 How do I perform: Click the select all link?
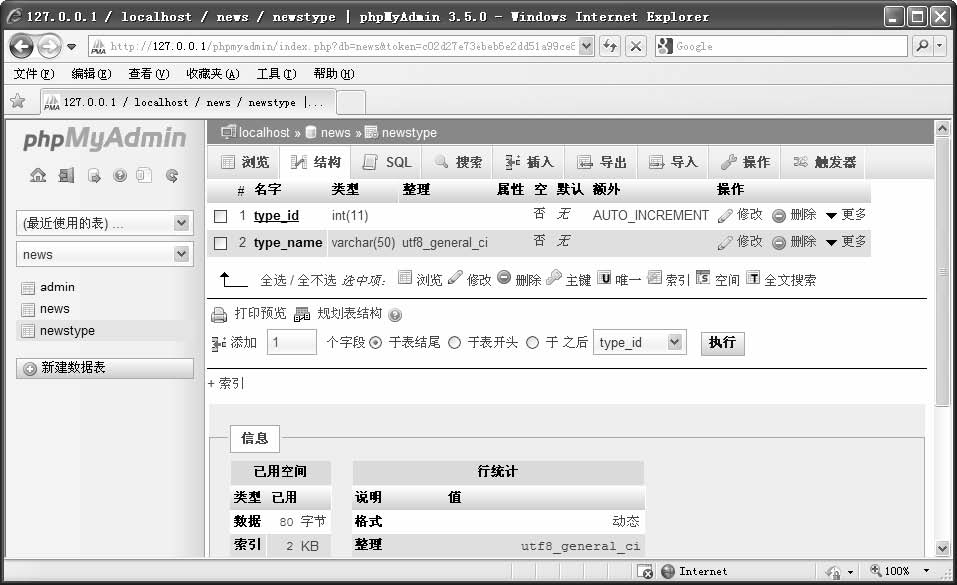click(x=273, y=280)
